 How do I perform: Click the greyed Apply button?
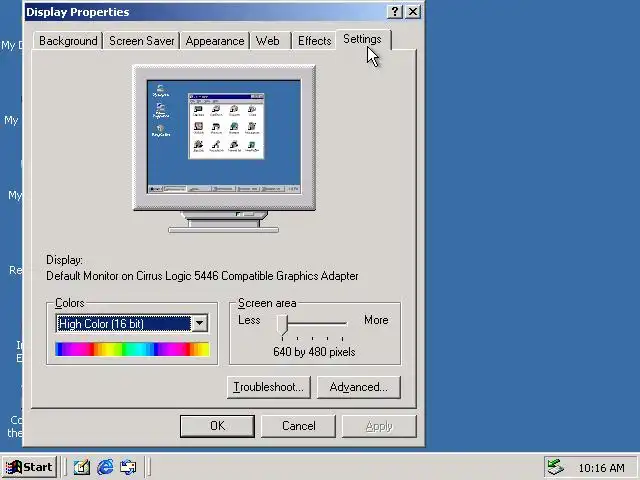point(379,426)
